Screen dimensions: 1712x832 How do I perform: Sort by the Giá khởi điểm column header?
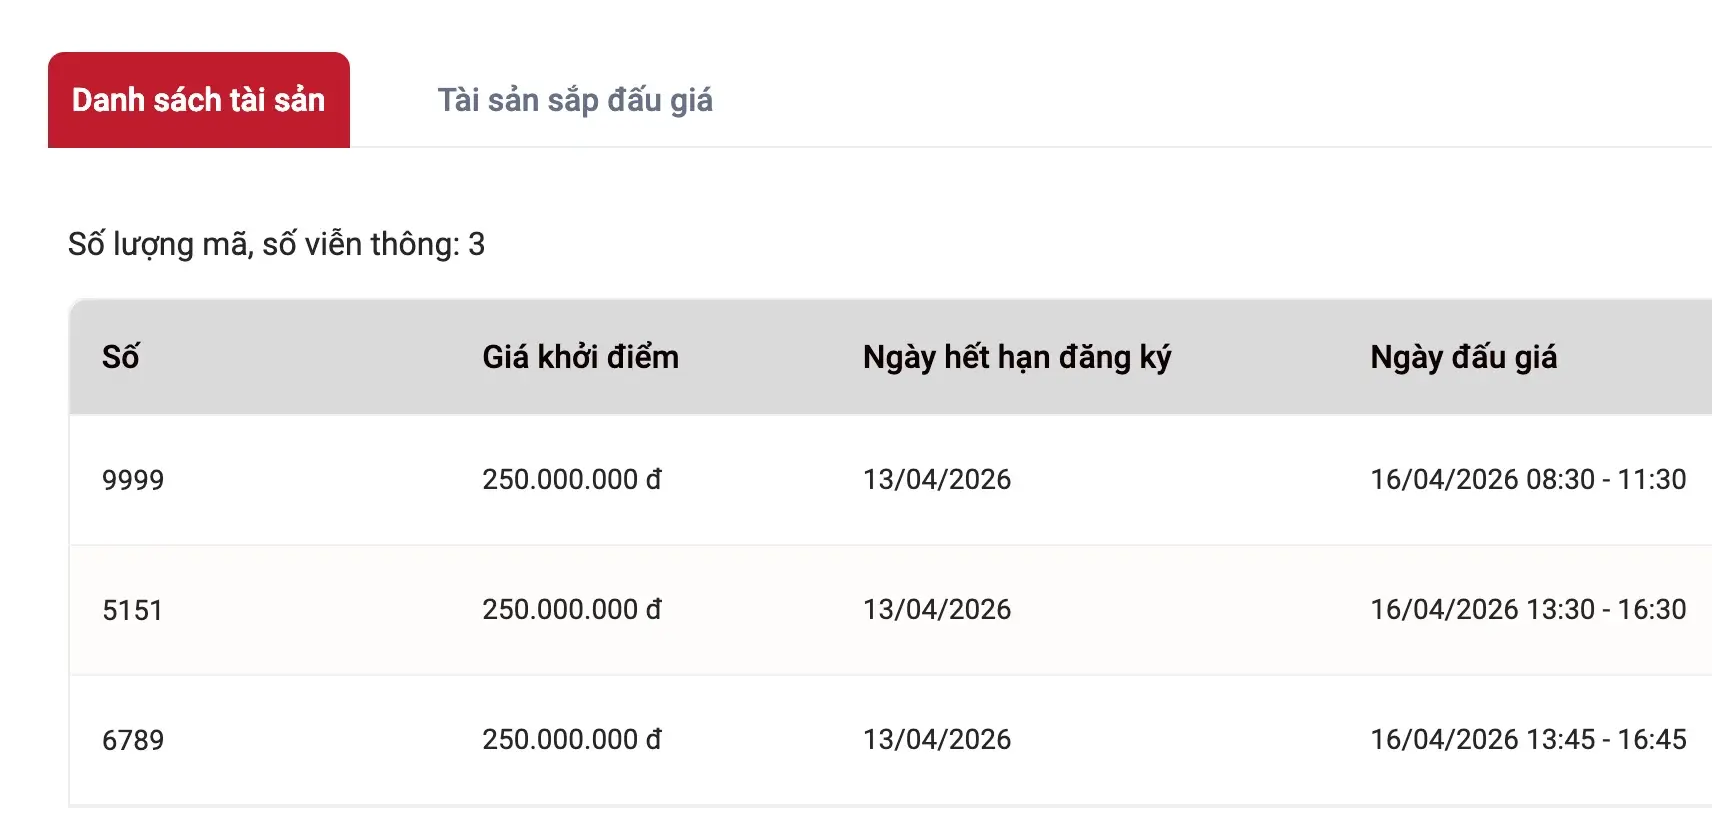click(x=580, y=357)
